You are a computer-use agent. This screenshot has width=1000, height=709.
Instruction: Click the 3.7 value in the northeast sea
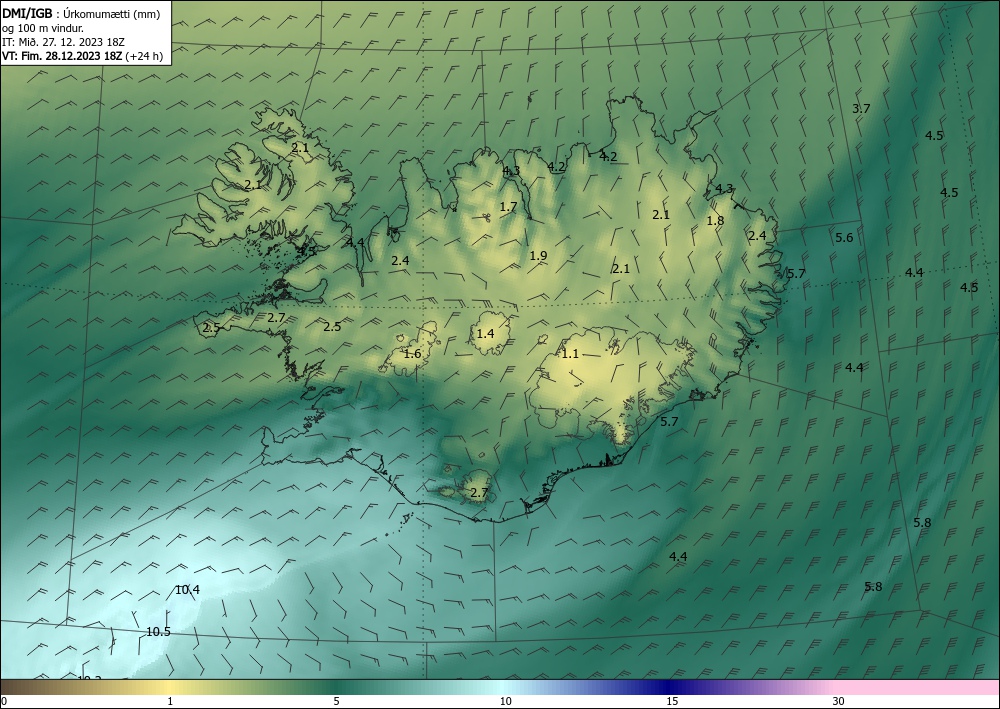(x=861, y=108)
